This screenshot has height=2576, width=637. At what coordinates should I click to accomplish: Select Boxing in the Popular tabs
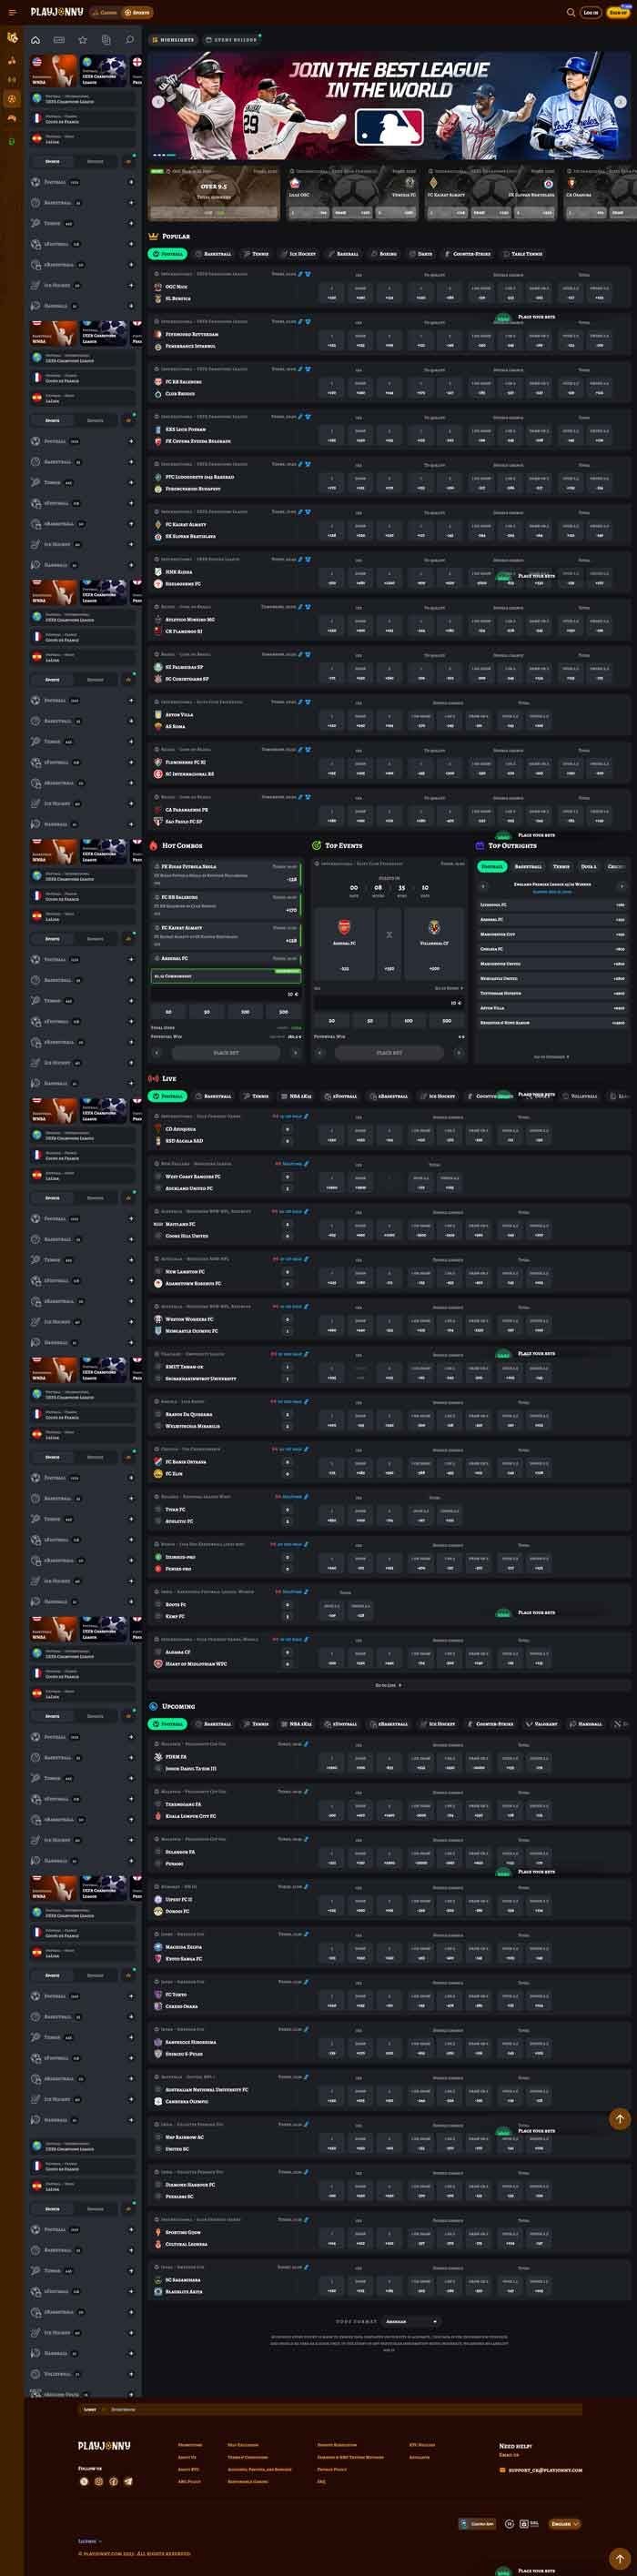[384, 254]
